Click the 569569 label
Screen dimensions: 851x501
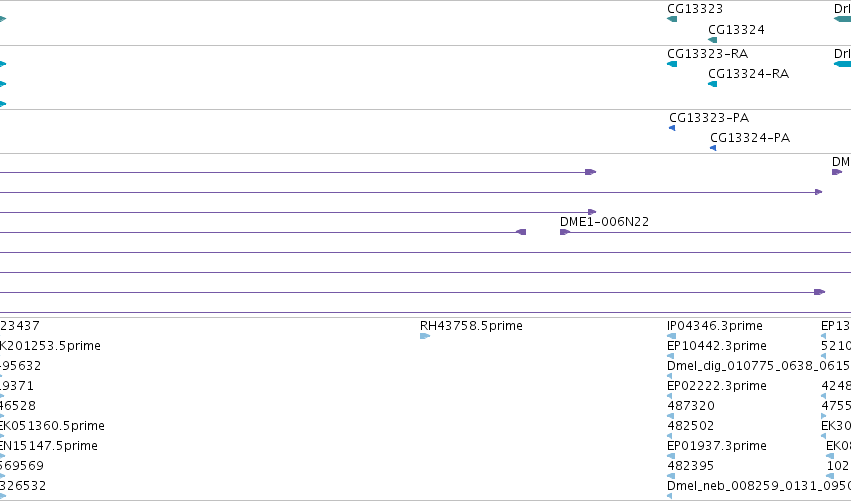tap(22, 466)
